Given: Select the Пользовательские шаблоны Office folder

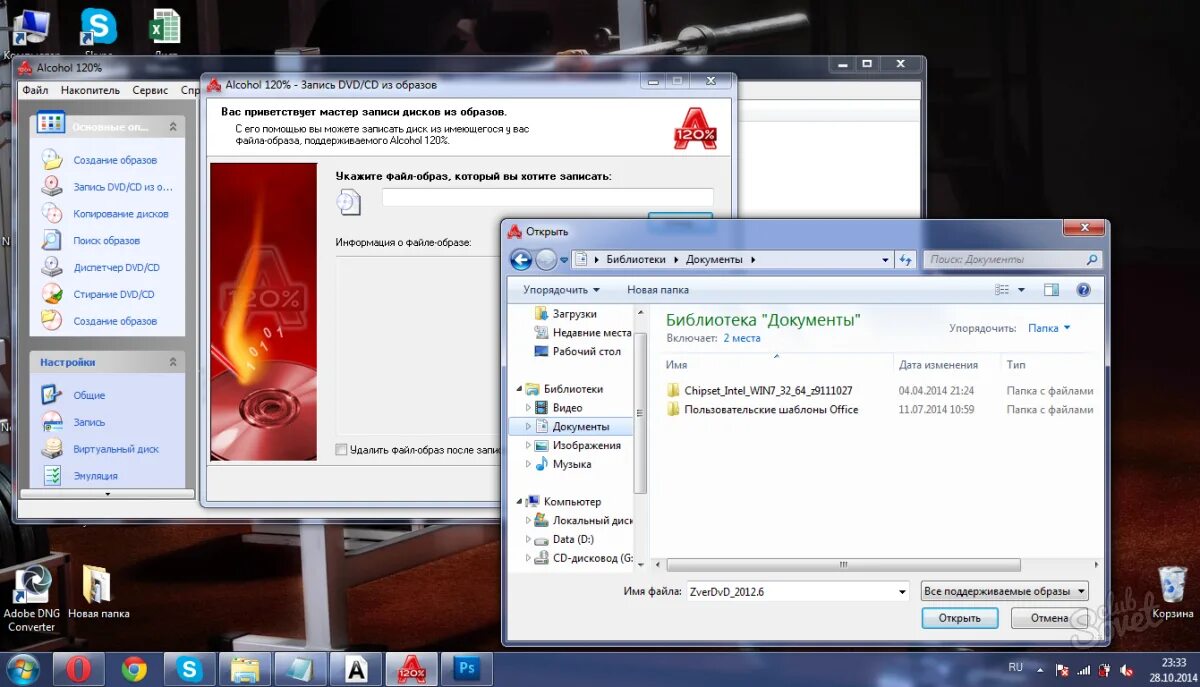Looking at the screenshot, I should point(762,410).
